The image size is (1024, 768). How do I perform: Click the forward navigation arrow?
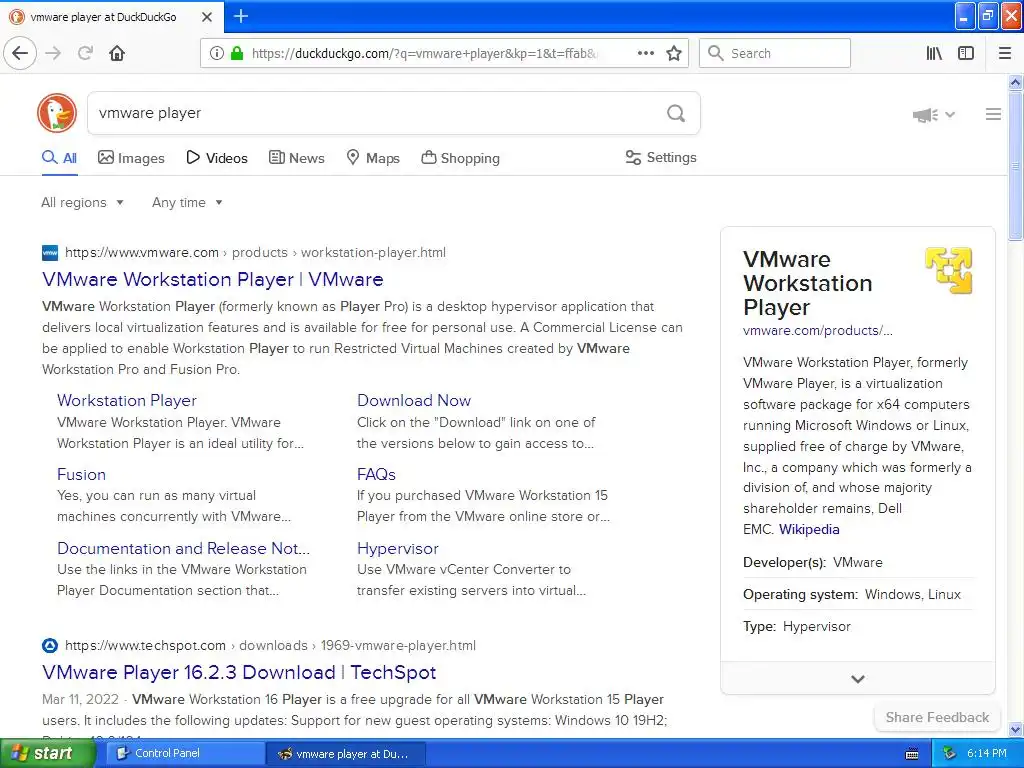(53, 53)
